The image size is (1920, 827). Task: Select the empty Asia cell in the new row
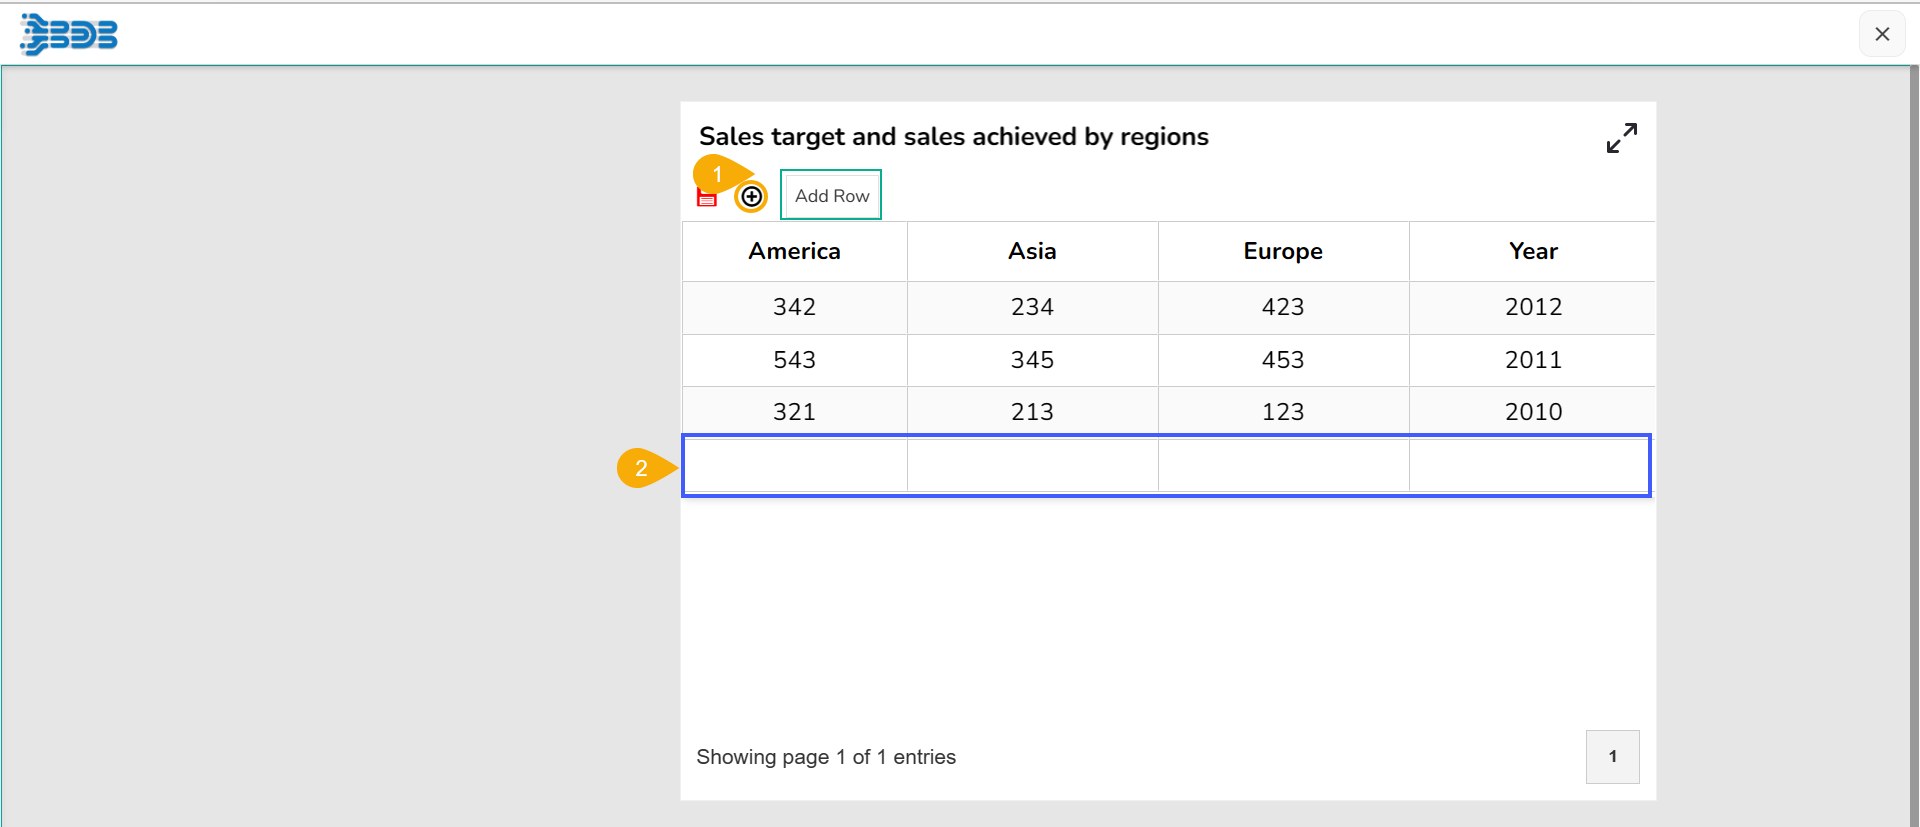coord(1032,466)
